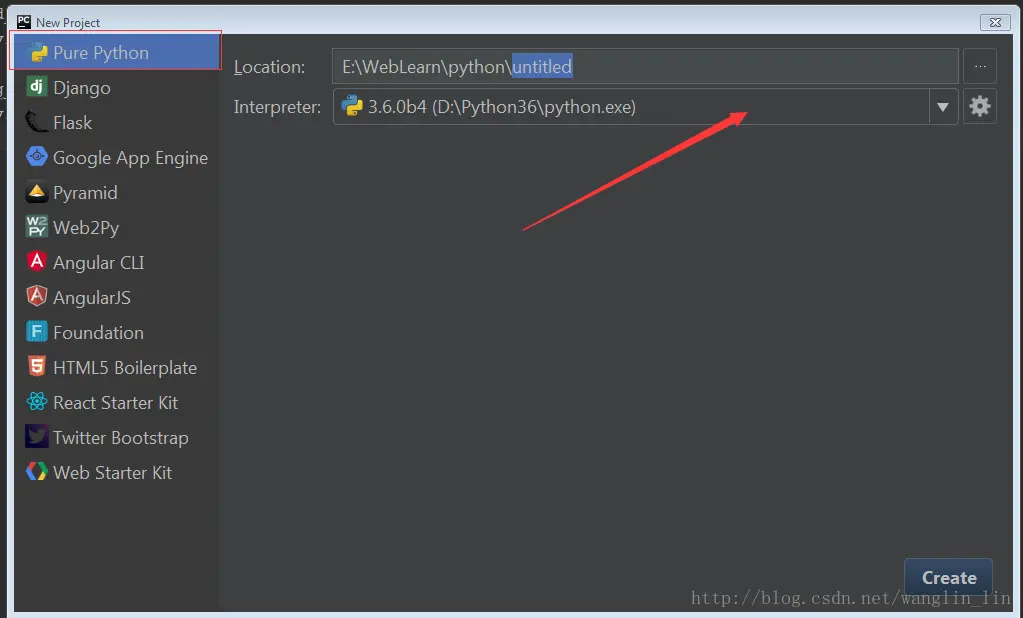
Task: Select Google App Engine label
Action: coord(130,158)
